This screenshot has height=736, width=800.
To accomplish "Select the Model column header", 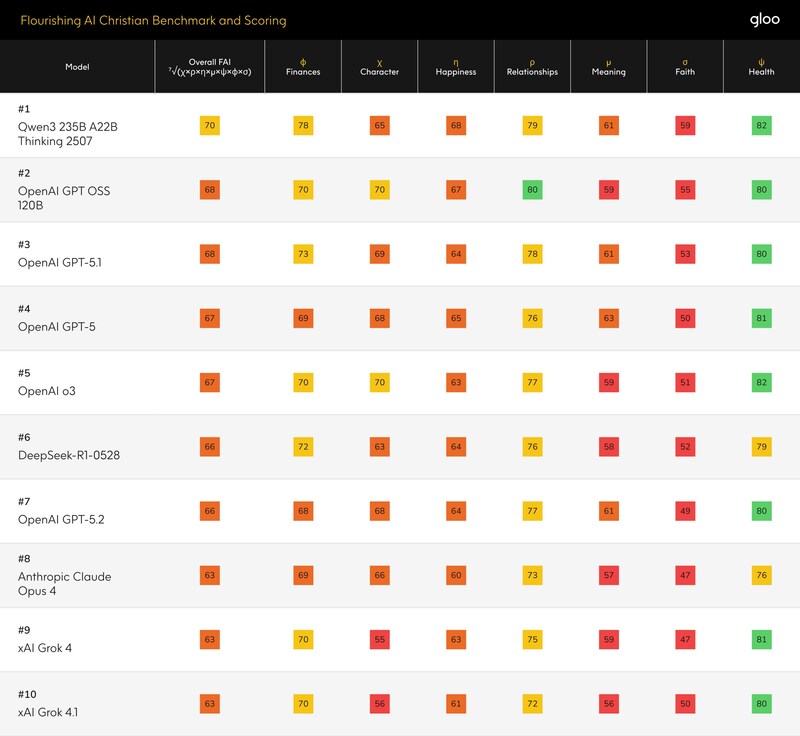I will click(x=76, y=67).
